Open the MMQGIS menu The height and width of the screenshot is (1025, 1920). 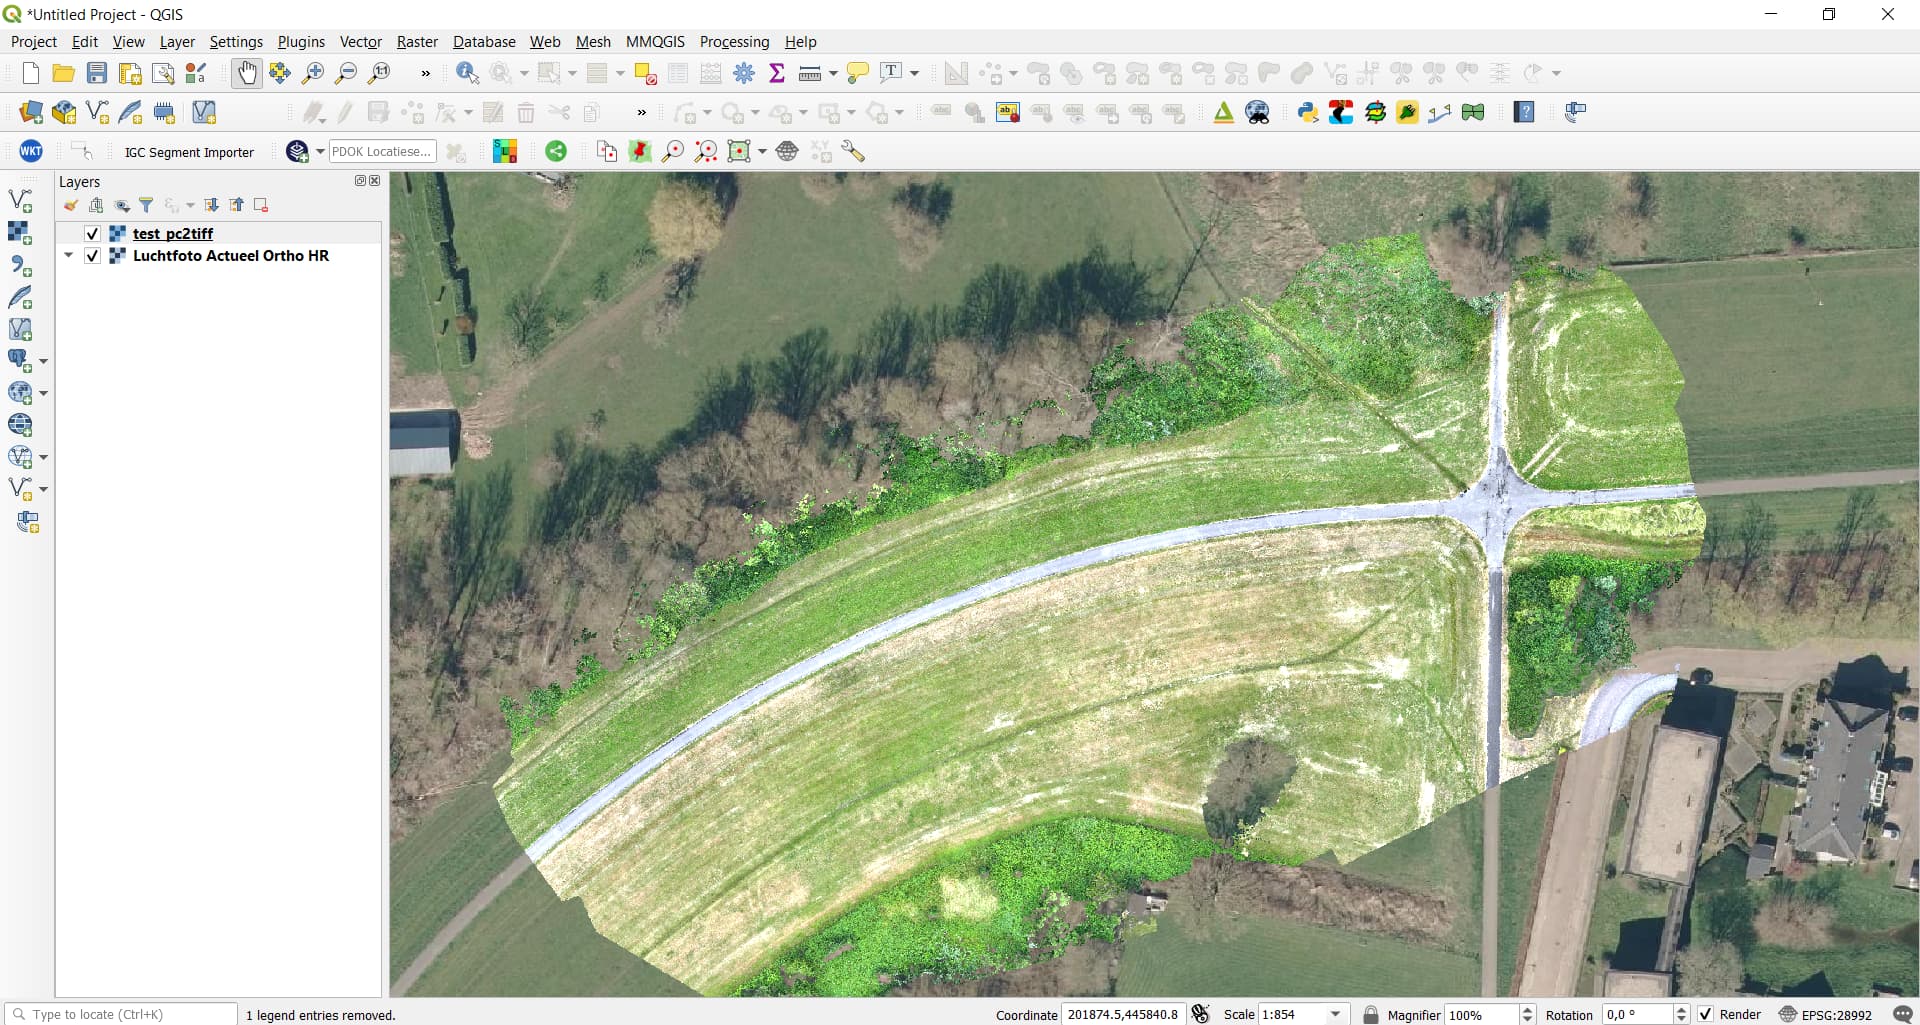pyautogui.click(x=655, y=41)
